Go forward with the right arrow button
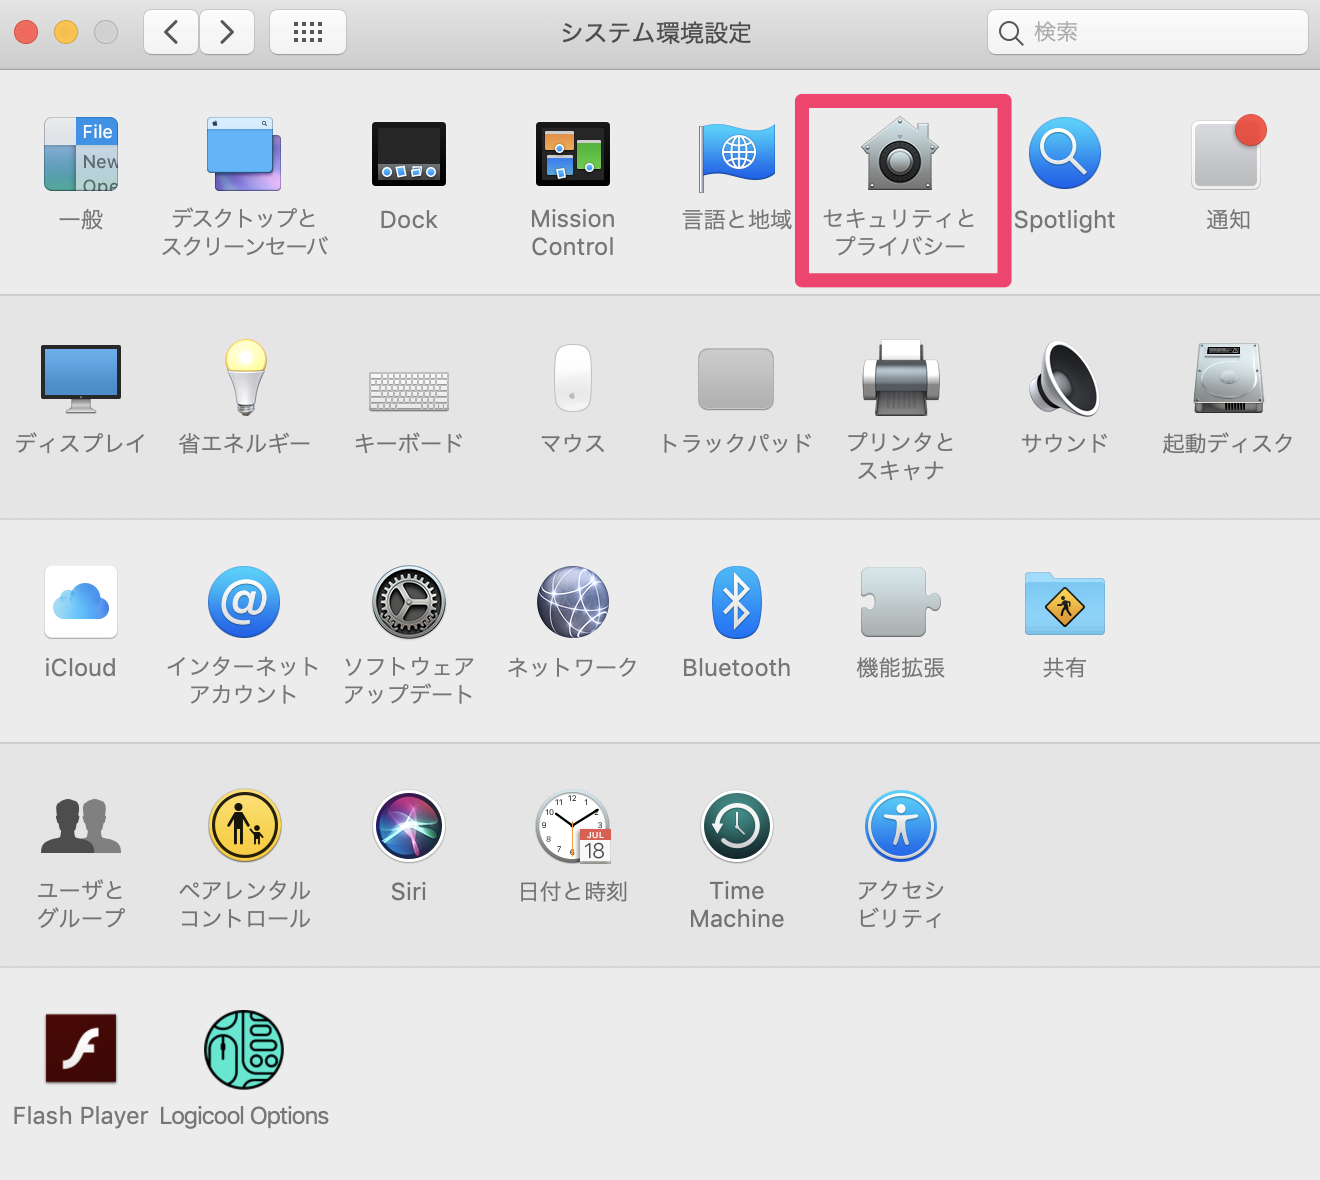Screen dimensions: 1320x1180 pyautogui.click(x=227, y=32)
